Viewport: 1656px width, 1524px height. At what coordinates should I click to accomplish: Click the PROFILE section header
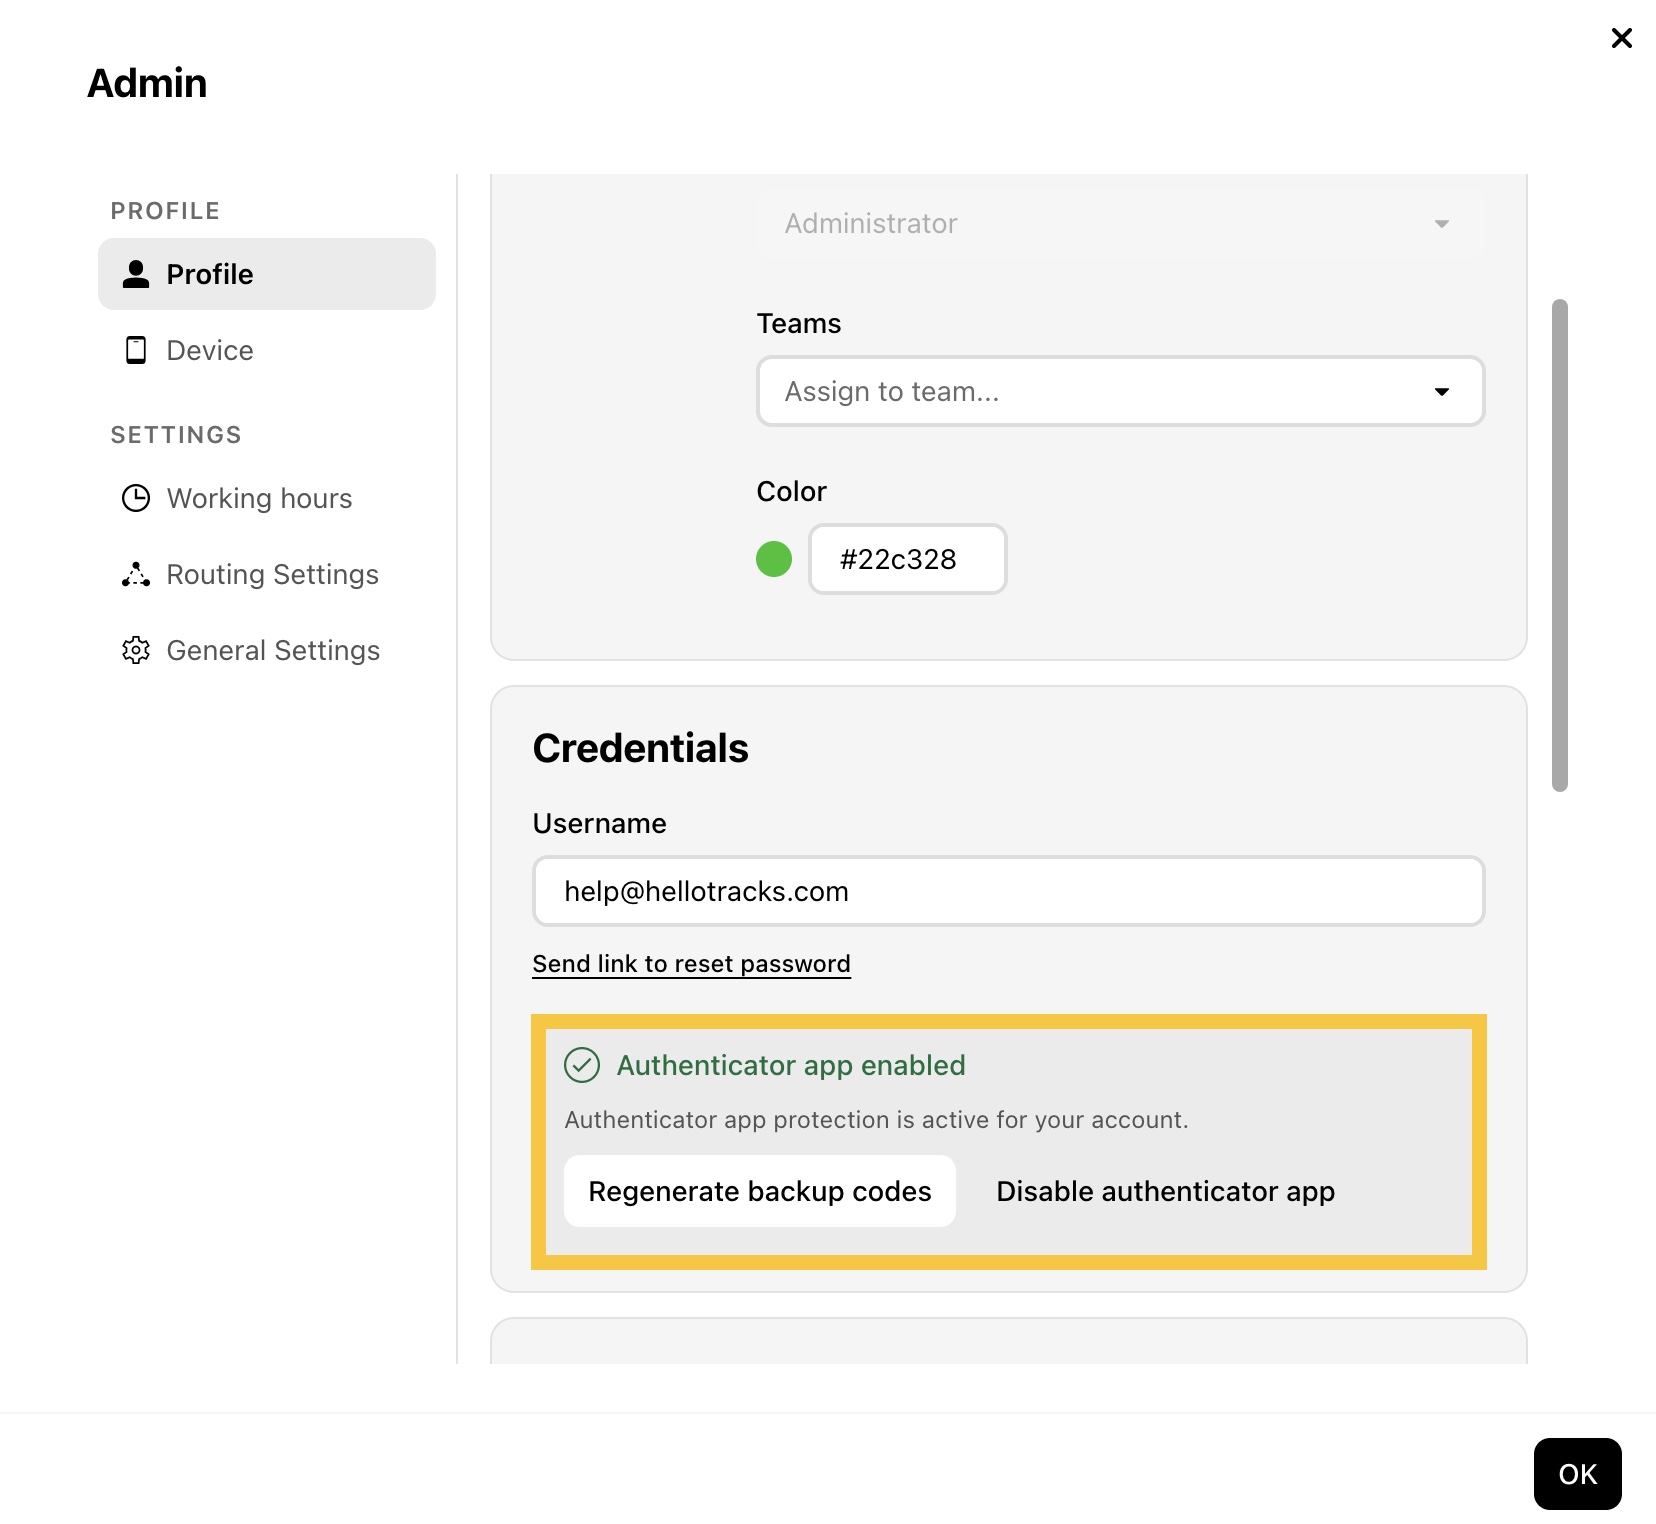pos(165,211)
